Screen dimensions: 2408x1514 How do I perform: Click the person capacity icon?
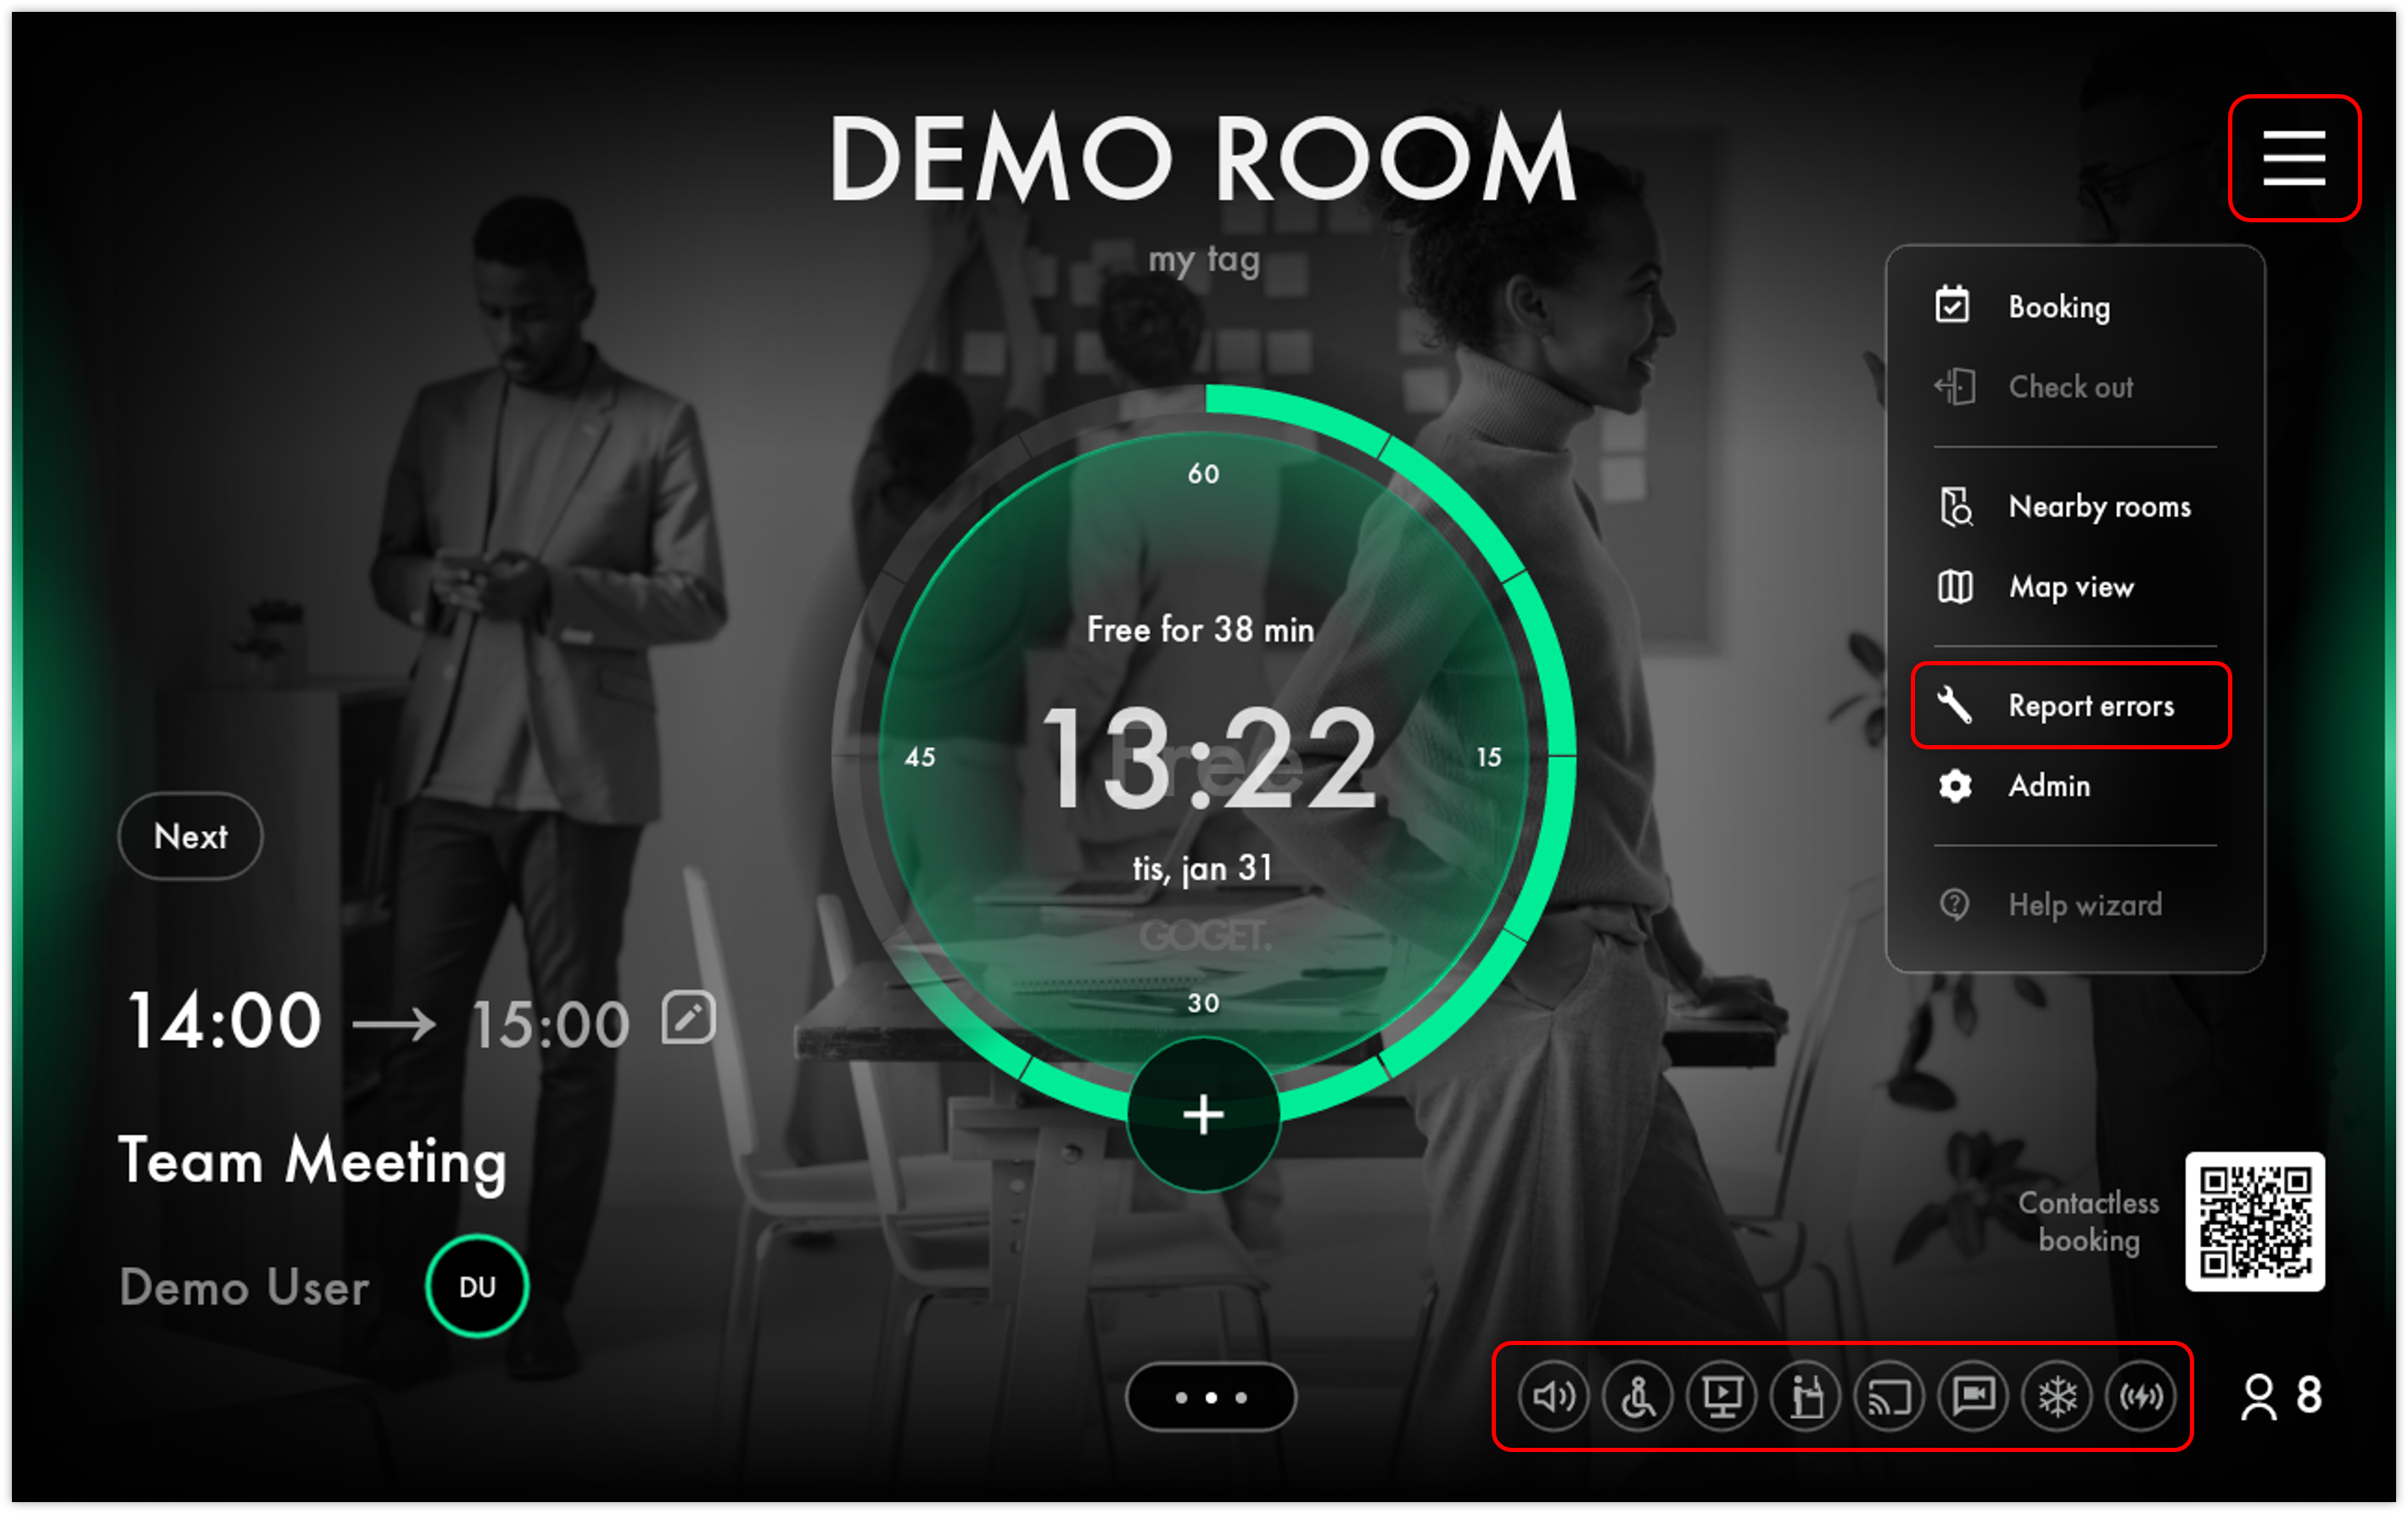coord(2259,1397)
